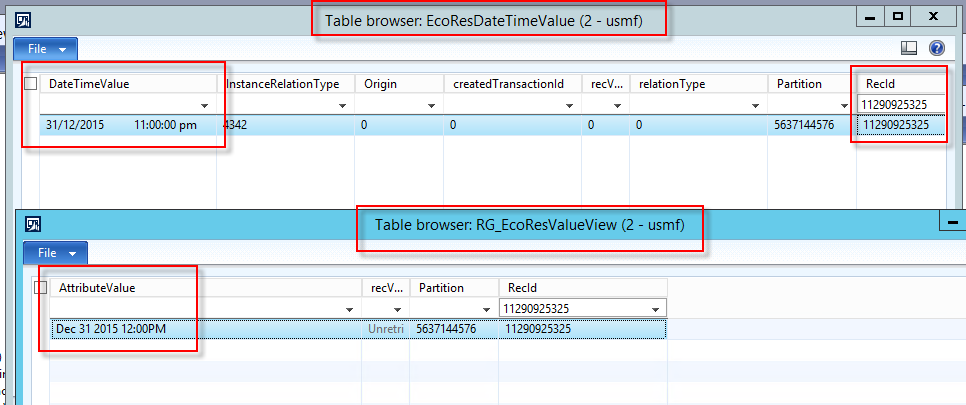966x405 pixels.
Task: Click the EcoResDateTimeValue window app icon
Action: point(23,18)
